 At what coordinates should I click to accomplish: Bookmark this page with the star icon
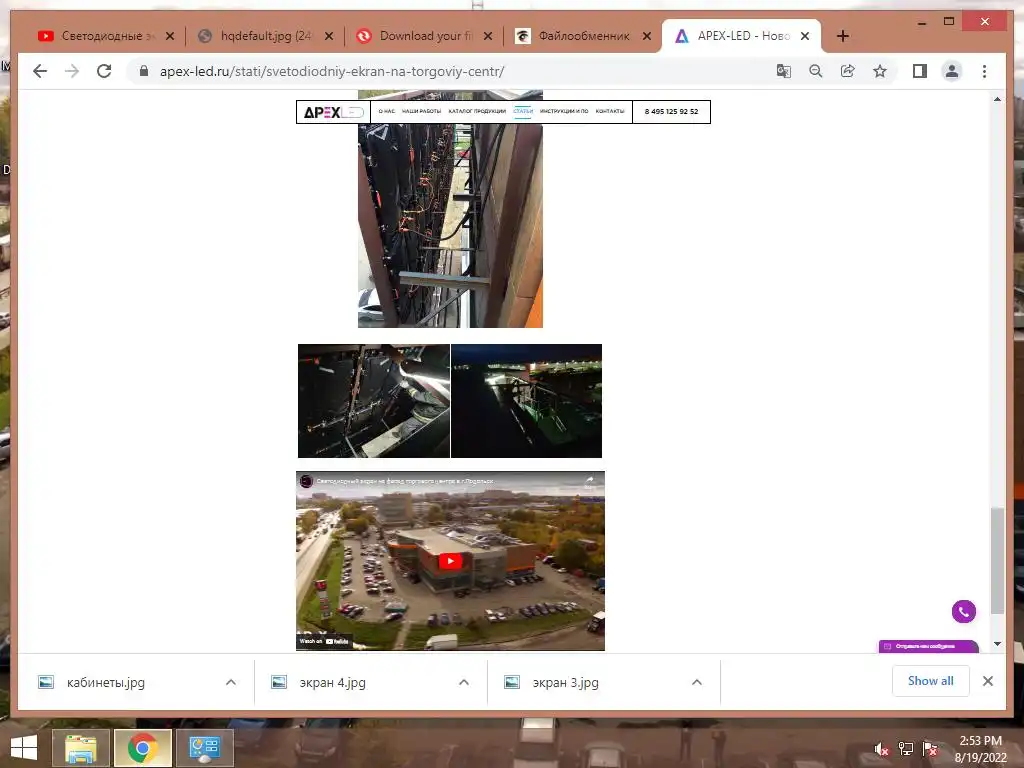click(880, 71)
